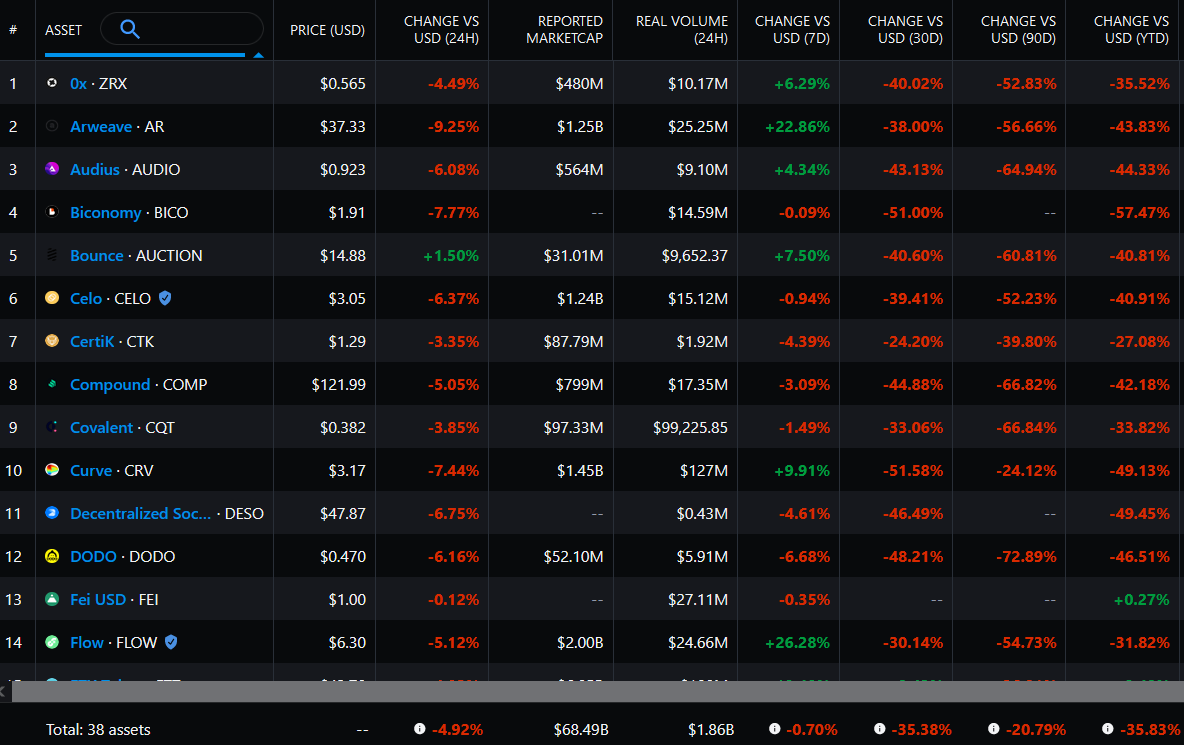1184x745 pixels.
Task: Focus the asset search input field
Action: pyautogui.click(x=182, y=29)
